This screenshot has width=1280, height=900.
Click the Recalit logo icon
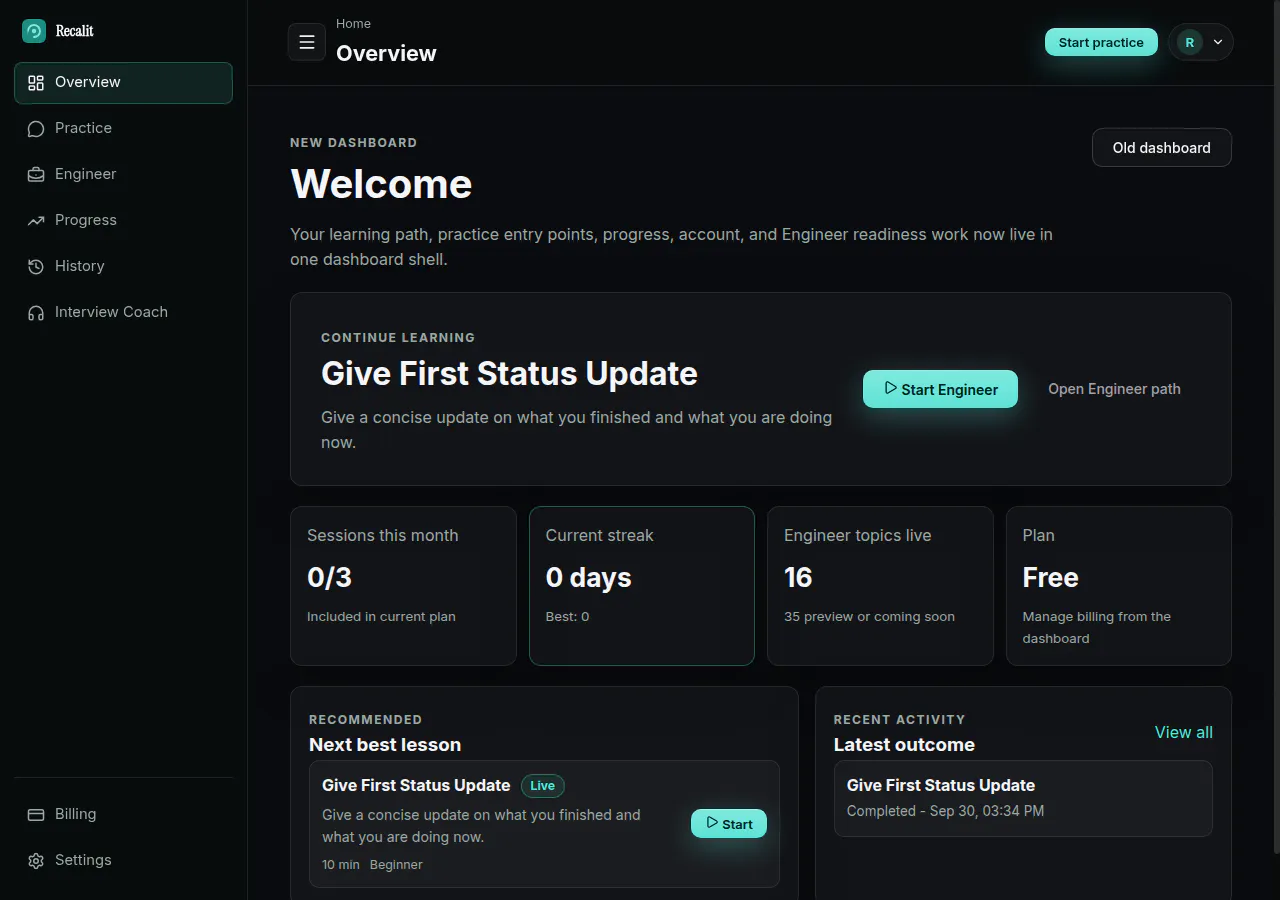tap(34, 31)
